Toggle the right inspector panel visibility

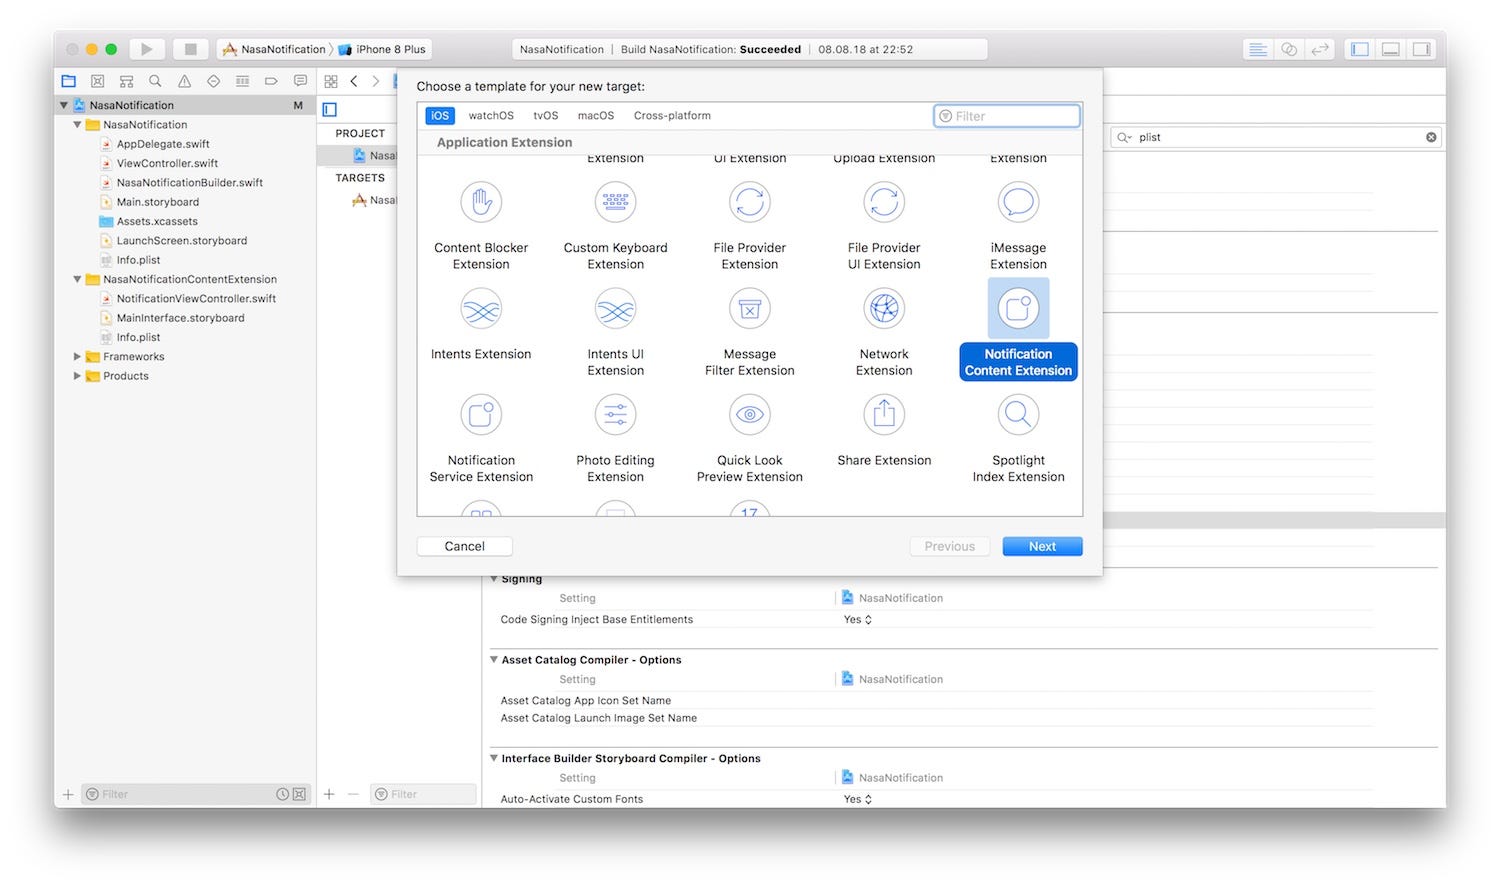point(1421,49)
